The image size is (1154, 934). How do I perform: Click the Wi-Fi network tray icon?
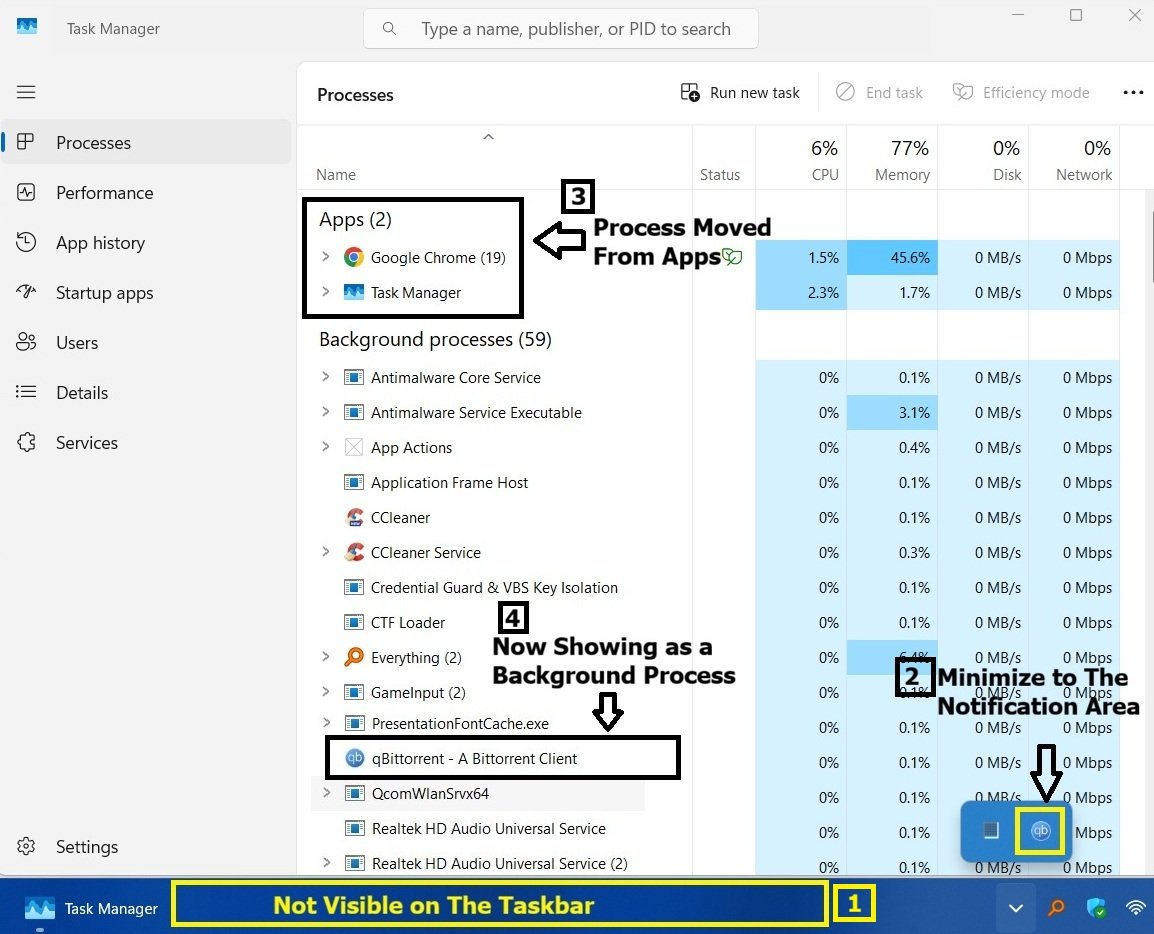[1136, 908]
